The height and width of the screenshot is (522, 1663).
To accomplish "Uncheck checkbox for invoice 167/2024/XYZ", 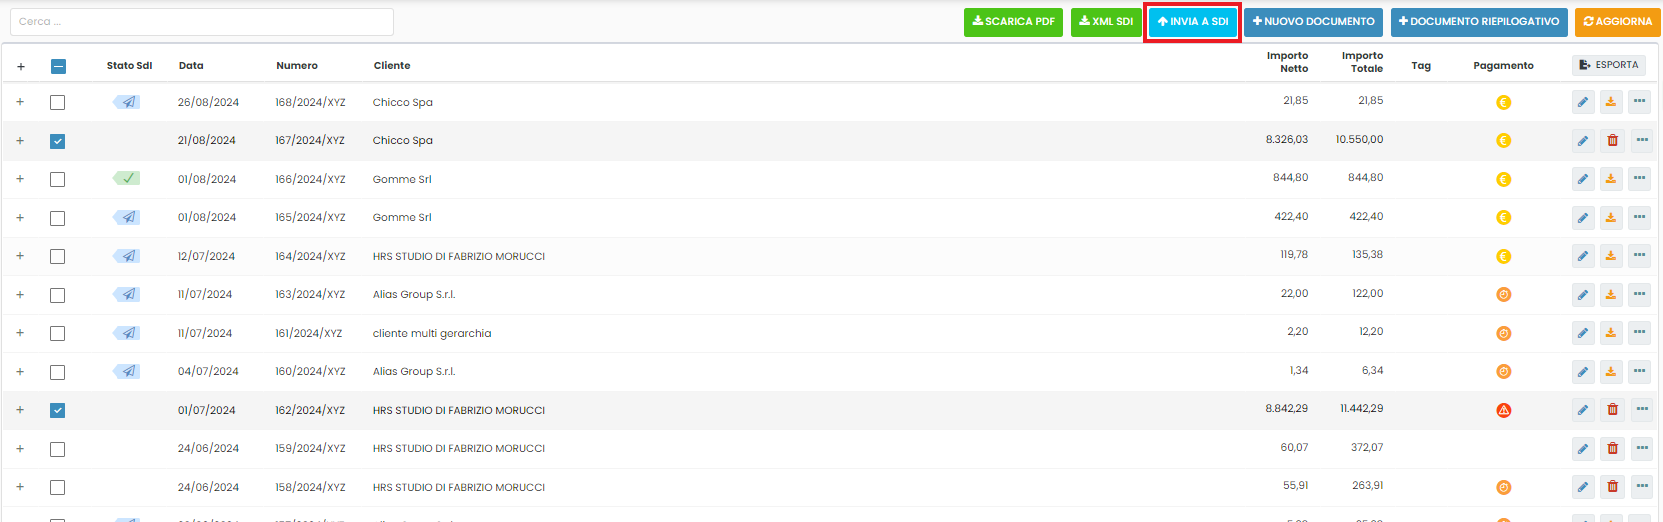I will click(57, 141).
